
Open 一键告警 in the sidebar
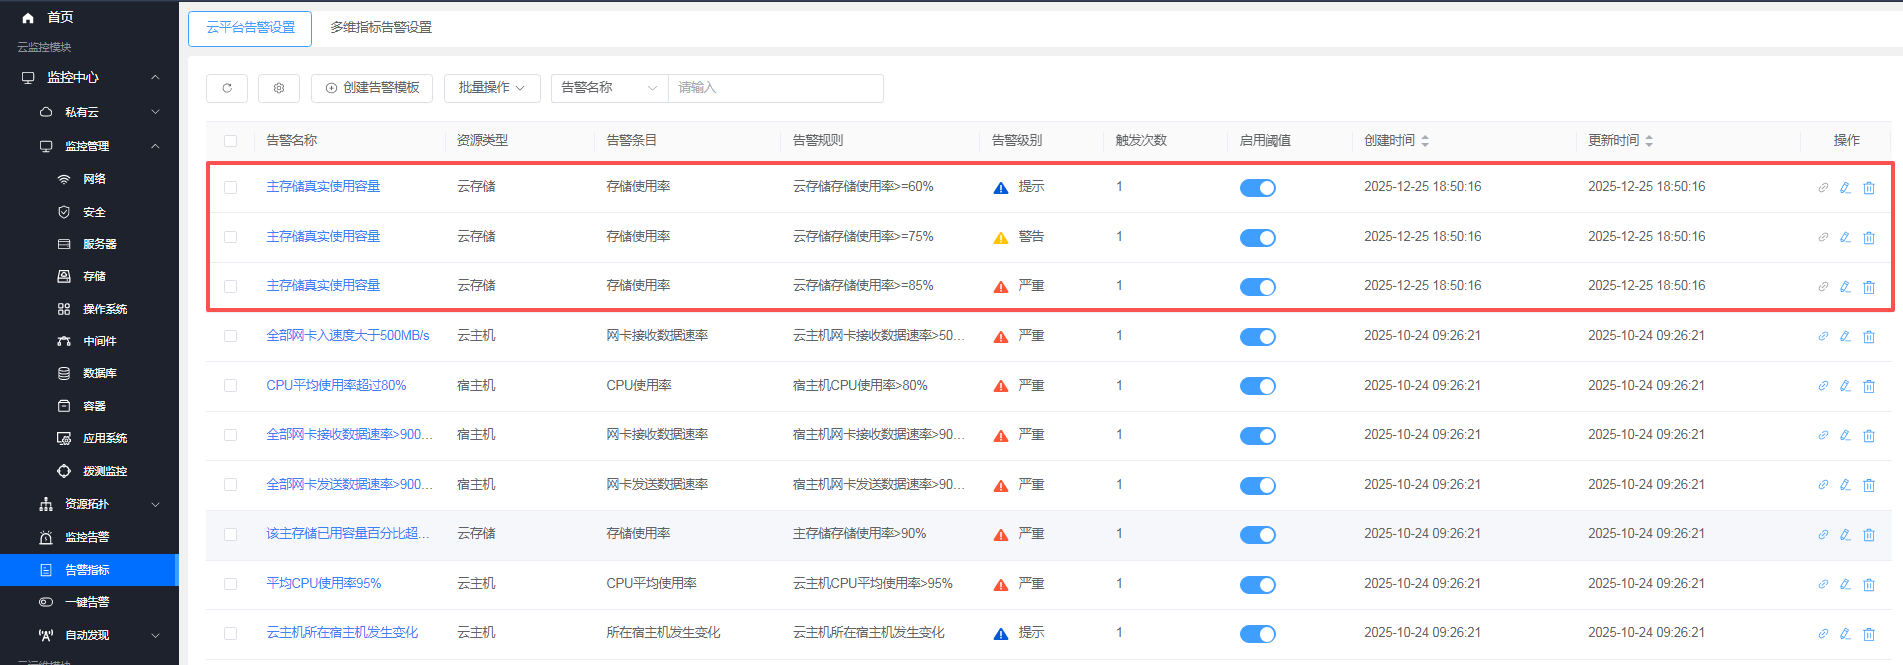pyautogui.click(x=87, y=602)
